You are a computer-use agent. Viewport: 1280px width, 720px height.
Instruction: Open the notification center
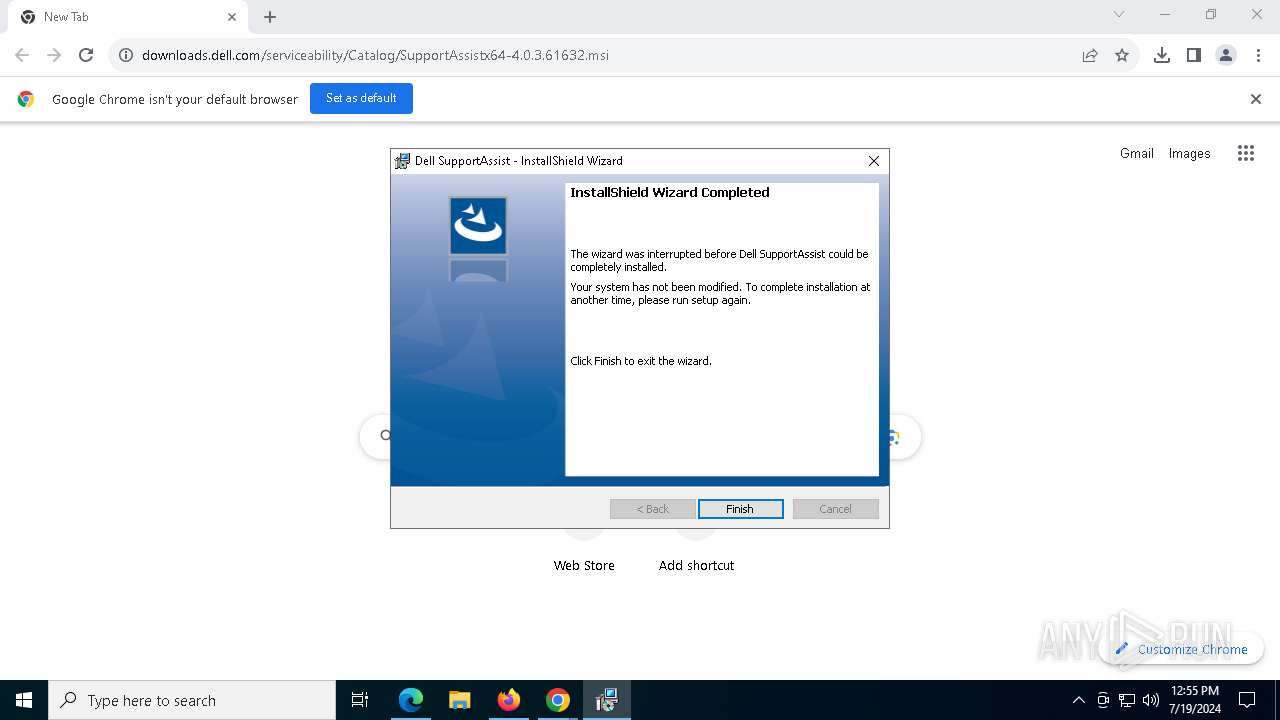click(1247, 700)
